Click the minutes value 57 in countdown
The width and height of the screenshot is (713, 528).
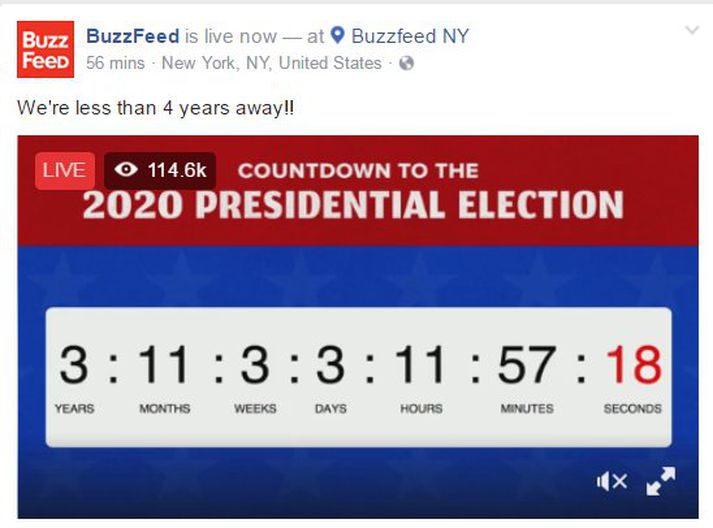(x=527, y=364)
